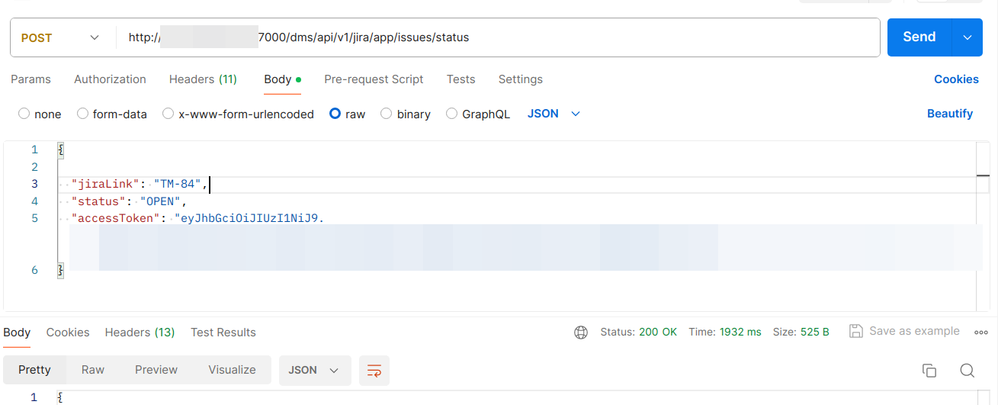
Task: Open the response JSON format dropdown
Action: [x=314, y=371]
